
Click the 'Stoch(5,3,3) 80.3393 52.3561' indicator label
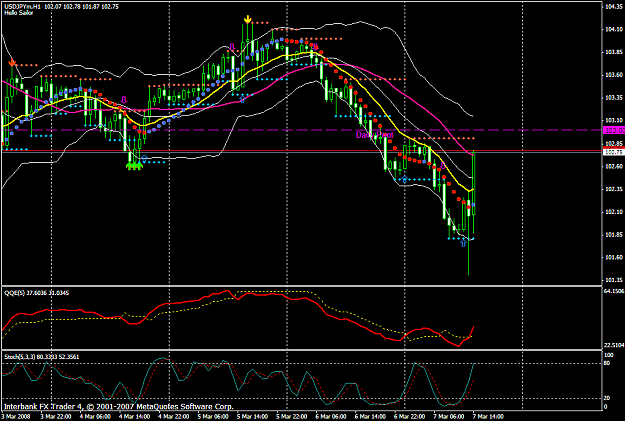[x=42, y=357]
